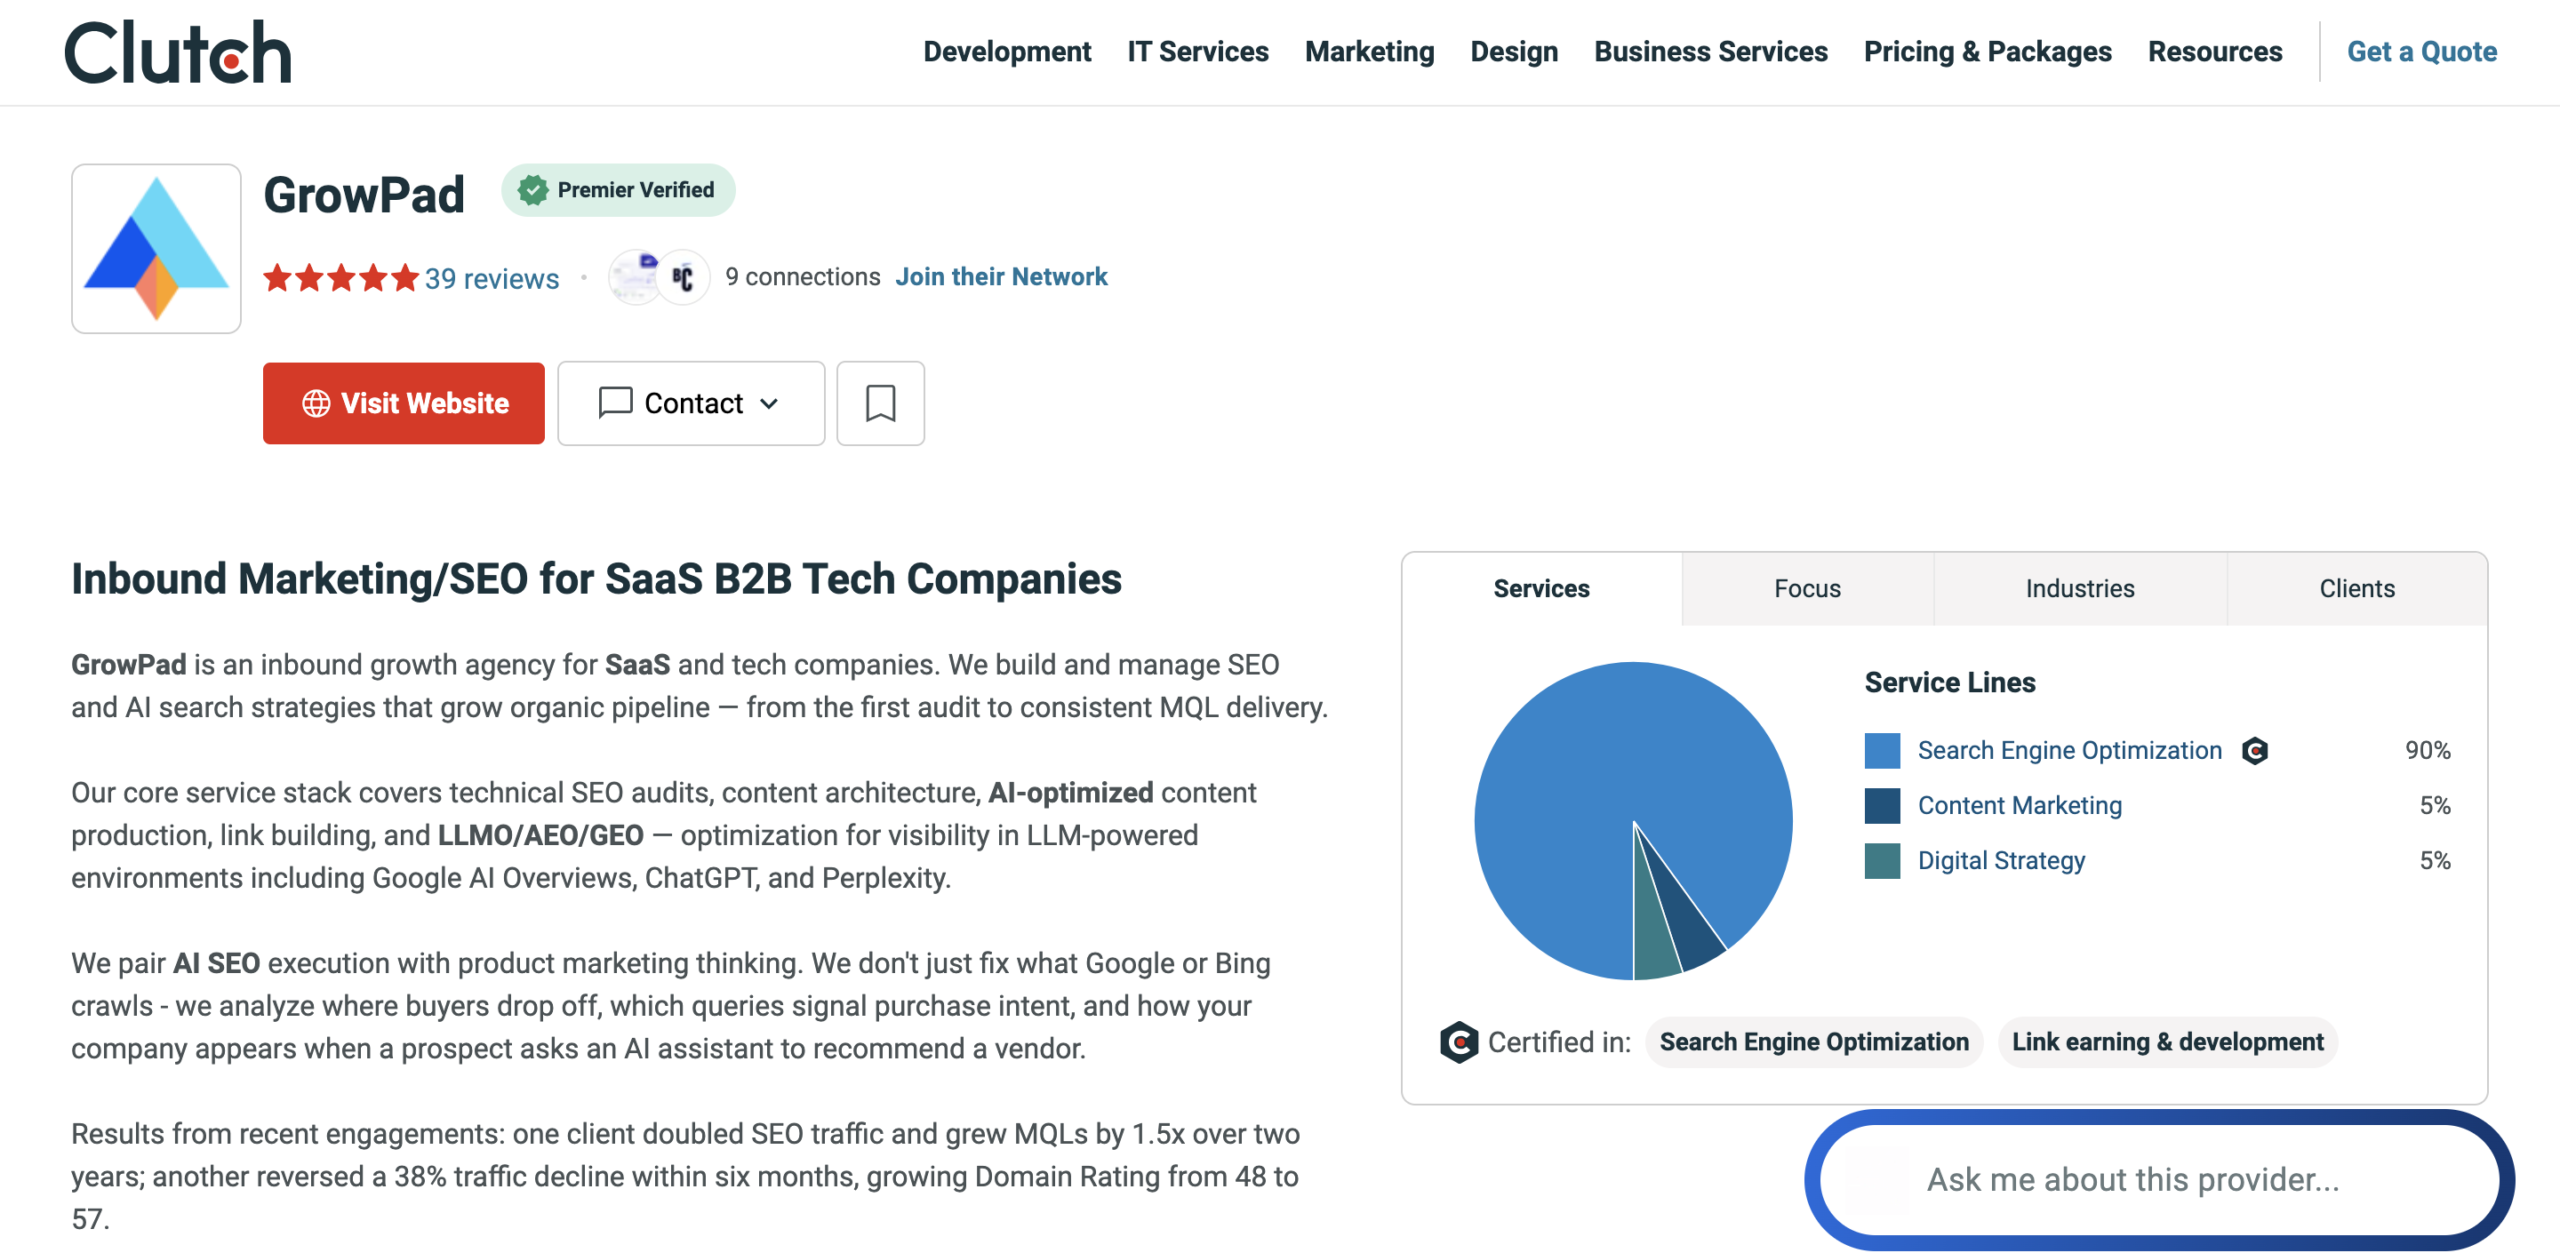Image resolution: width=2560 pixels, height=1253 pixels.
Task: Click the Content Marketing service link
Action: click(x=2019, y=805)
